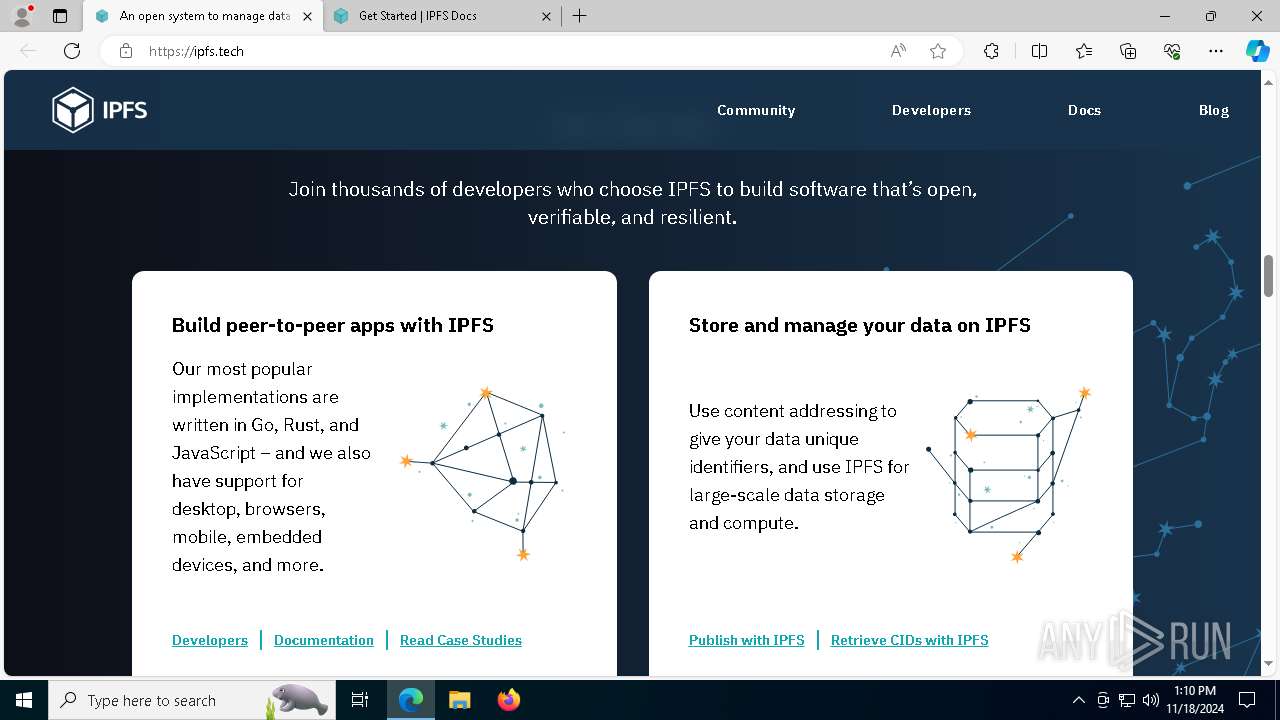Click the IPFS logo in site header
1280x720 pixels.
coord(100,110)
